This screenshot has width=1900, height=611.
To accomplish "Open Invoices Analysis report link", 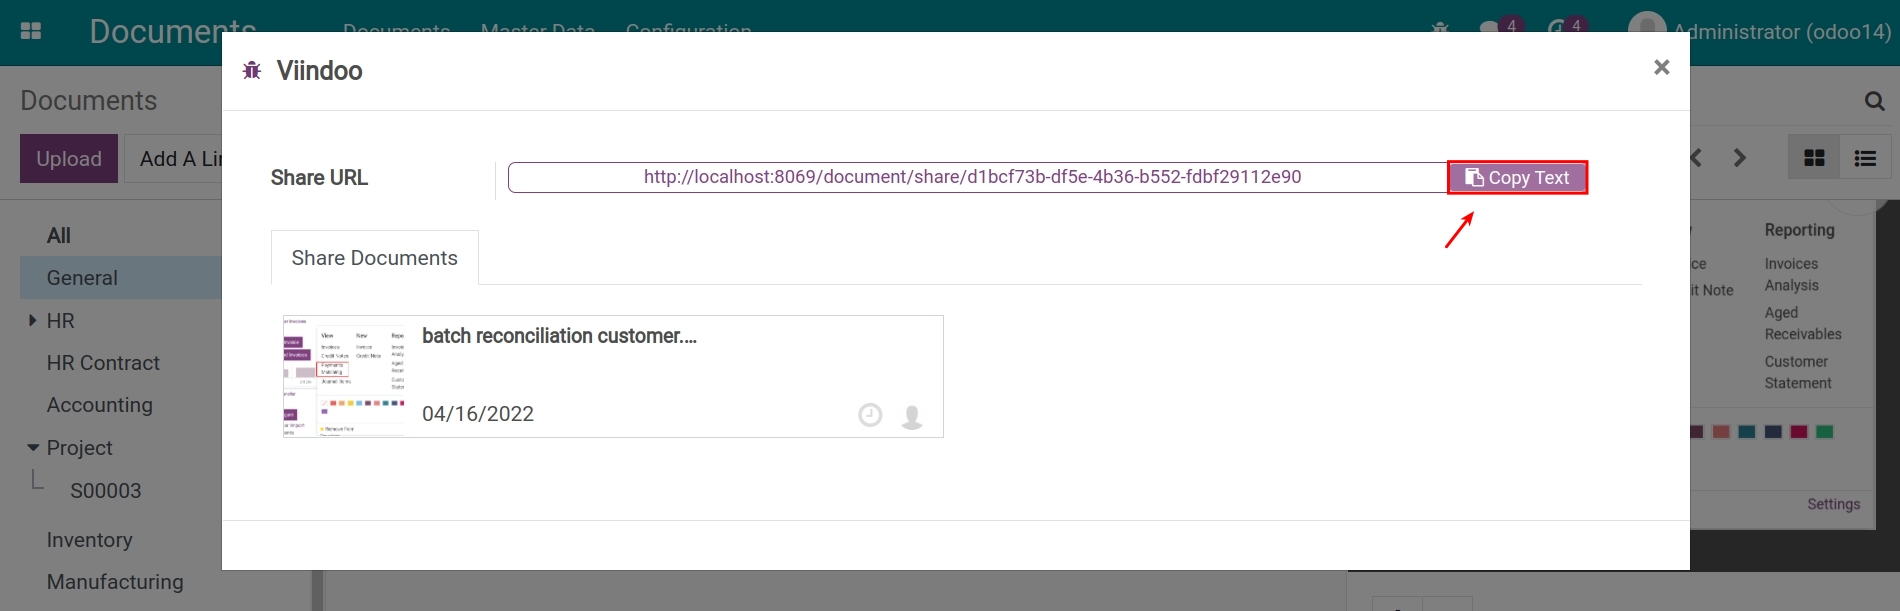I will 1792,275.
